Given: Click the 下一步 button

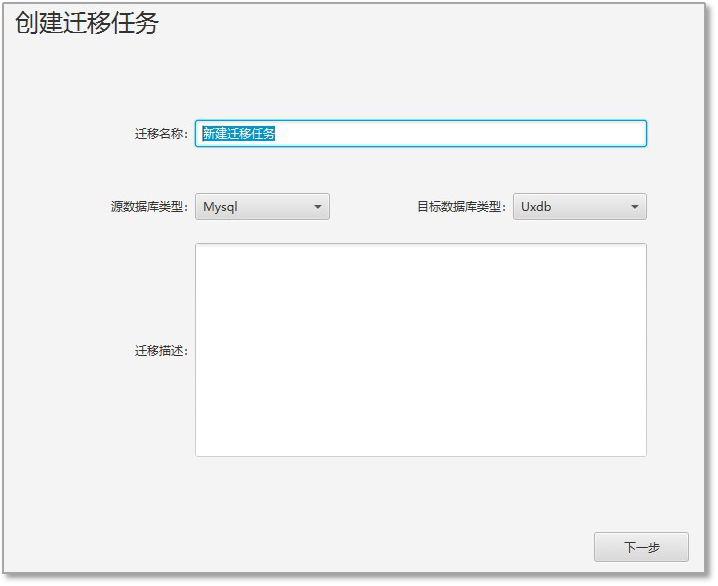Looking at the screenshot, I should pyautogui.click(x=641, y=547).
